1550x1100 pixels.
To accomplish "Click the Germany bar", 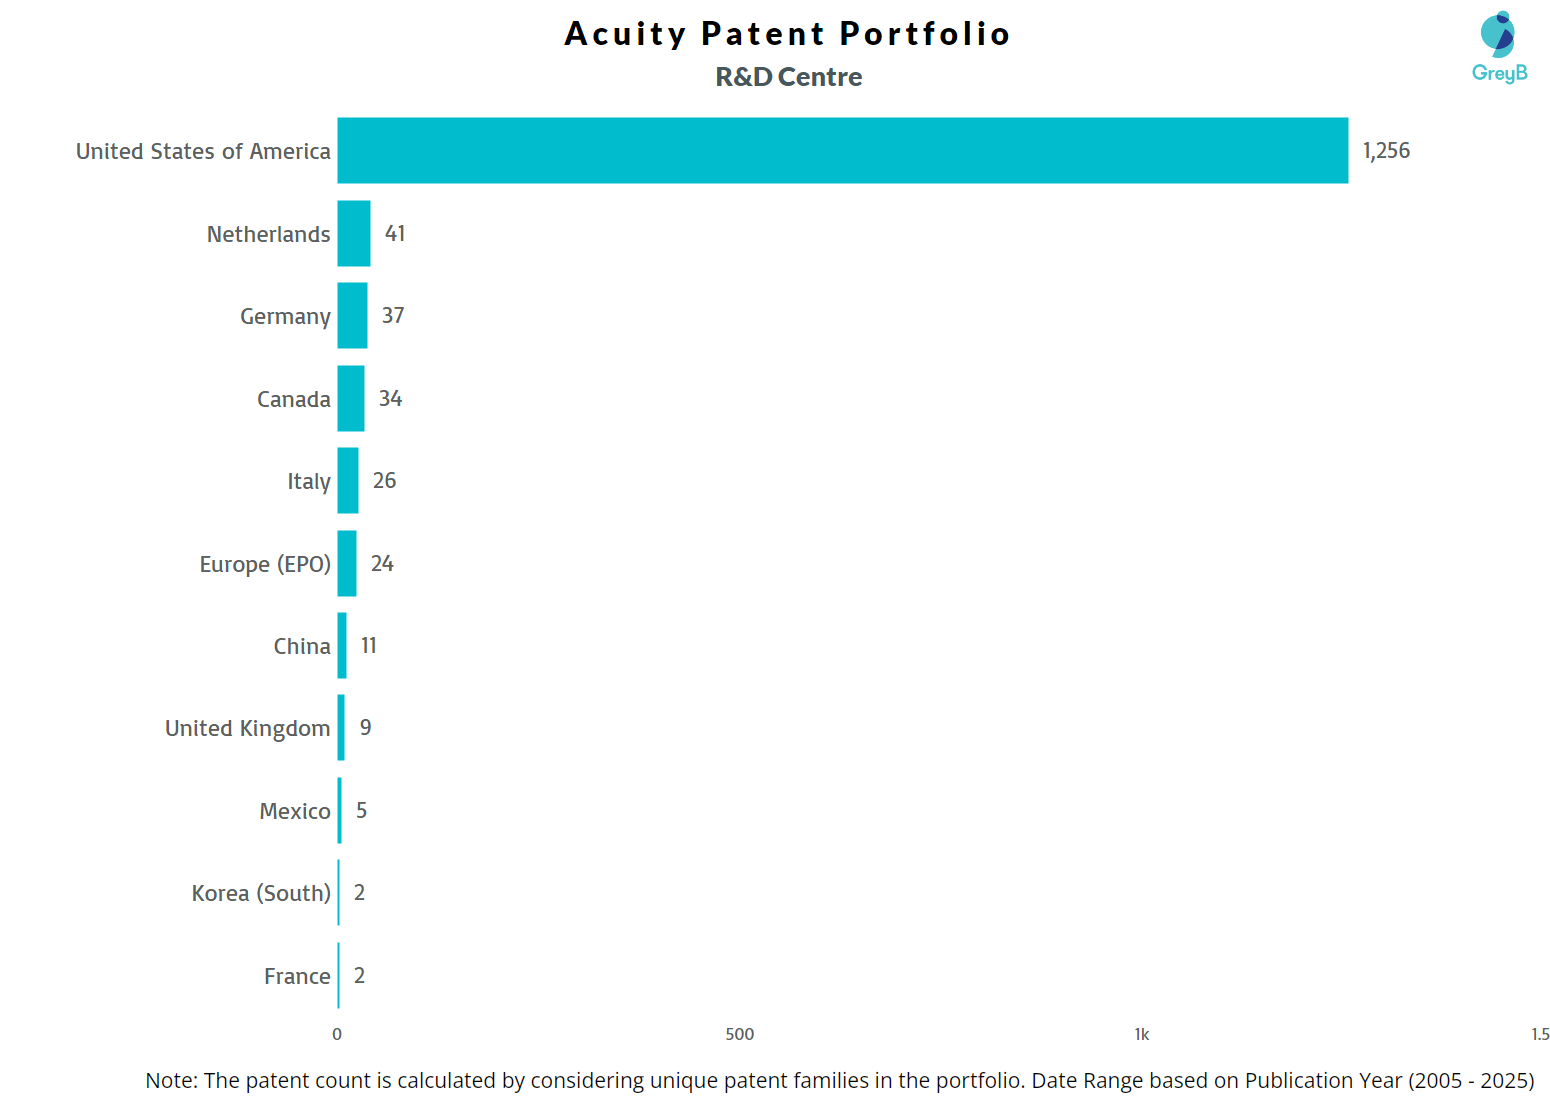I will click(352, 316).
